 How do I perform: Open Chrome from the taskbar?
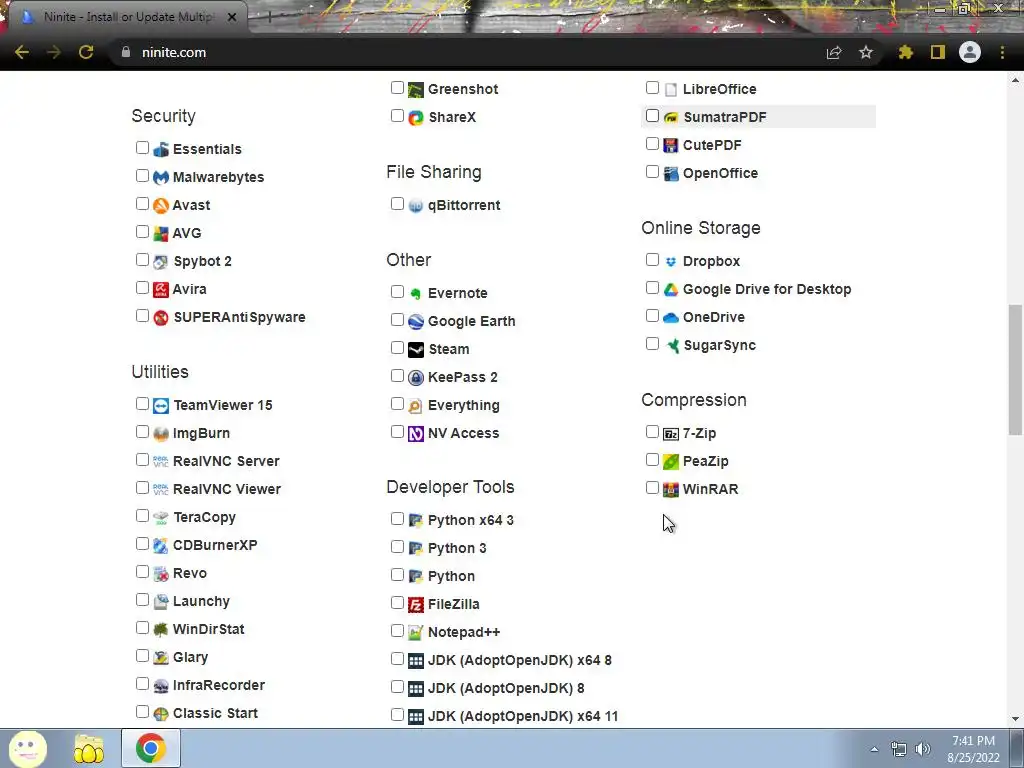click(x=151, y=748)
